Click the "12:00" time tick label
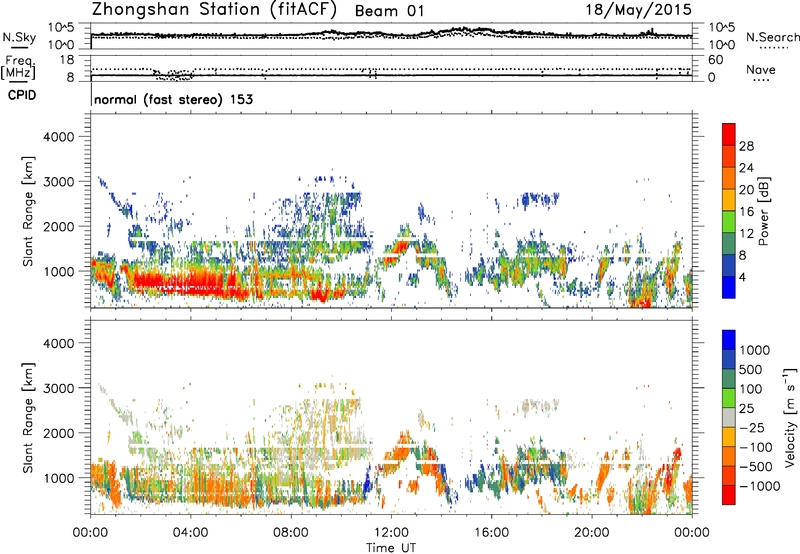The height and width of the screenshot is (554, 800). pos(391,533)
